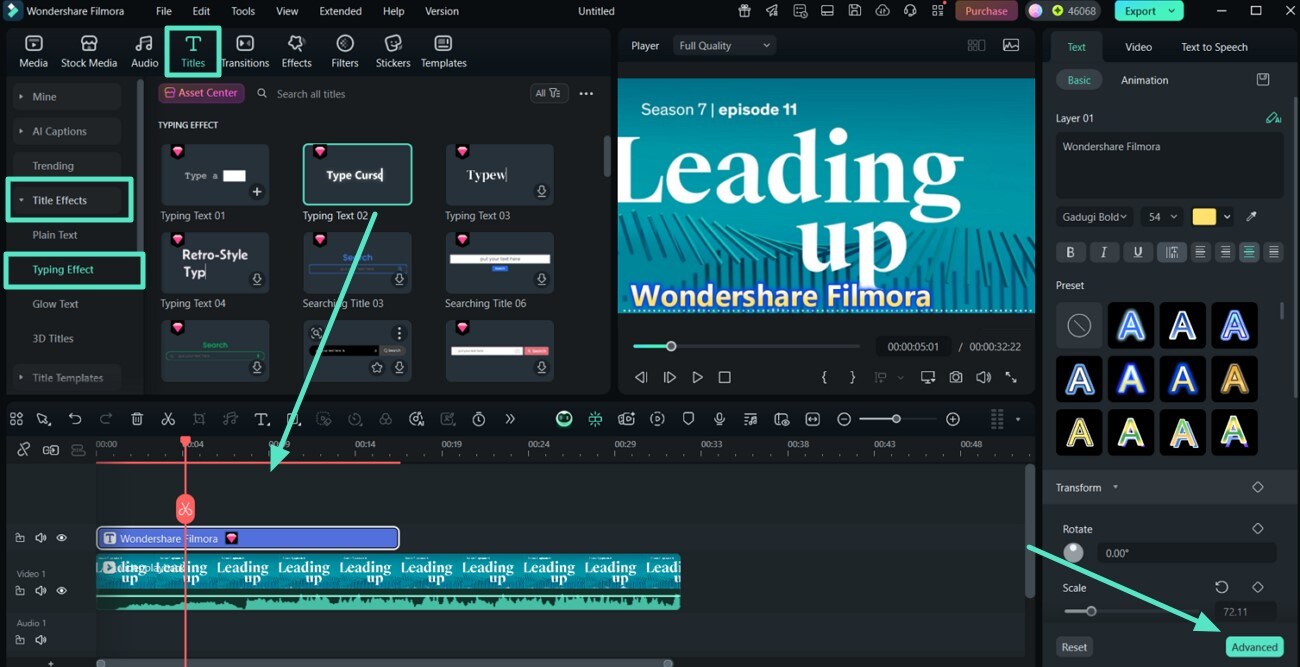1300x667 pixels.
Task: Download Searching Title 06
Action: point(541,280)
